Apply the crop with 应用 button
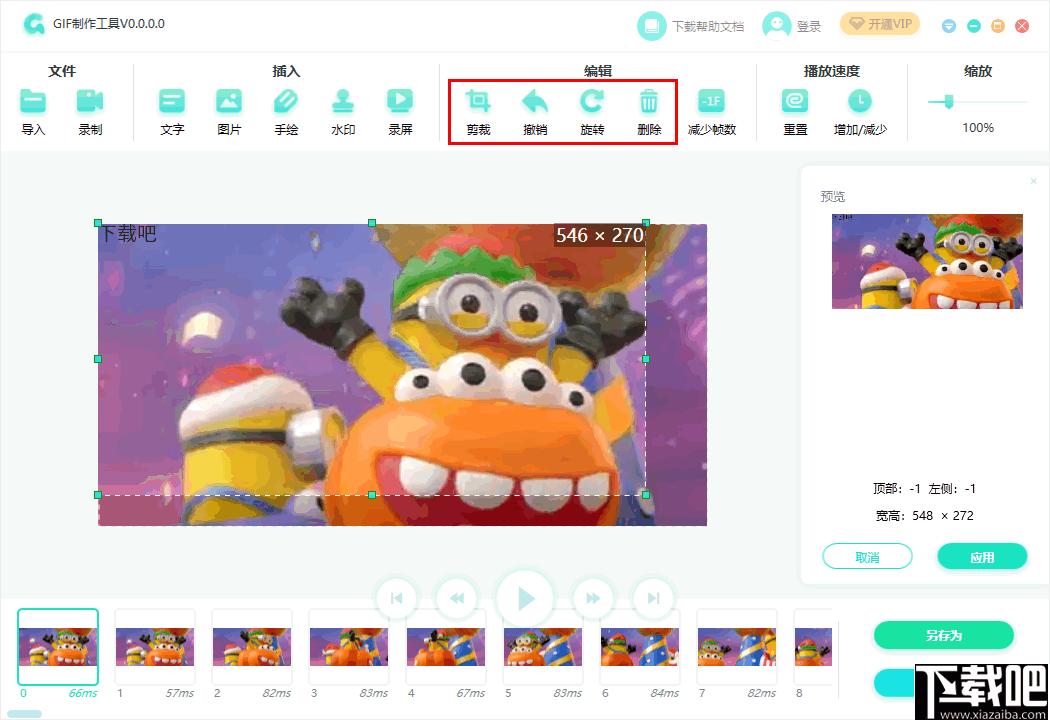Viewport: 1050px width, 720px height. click(982, 557)
